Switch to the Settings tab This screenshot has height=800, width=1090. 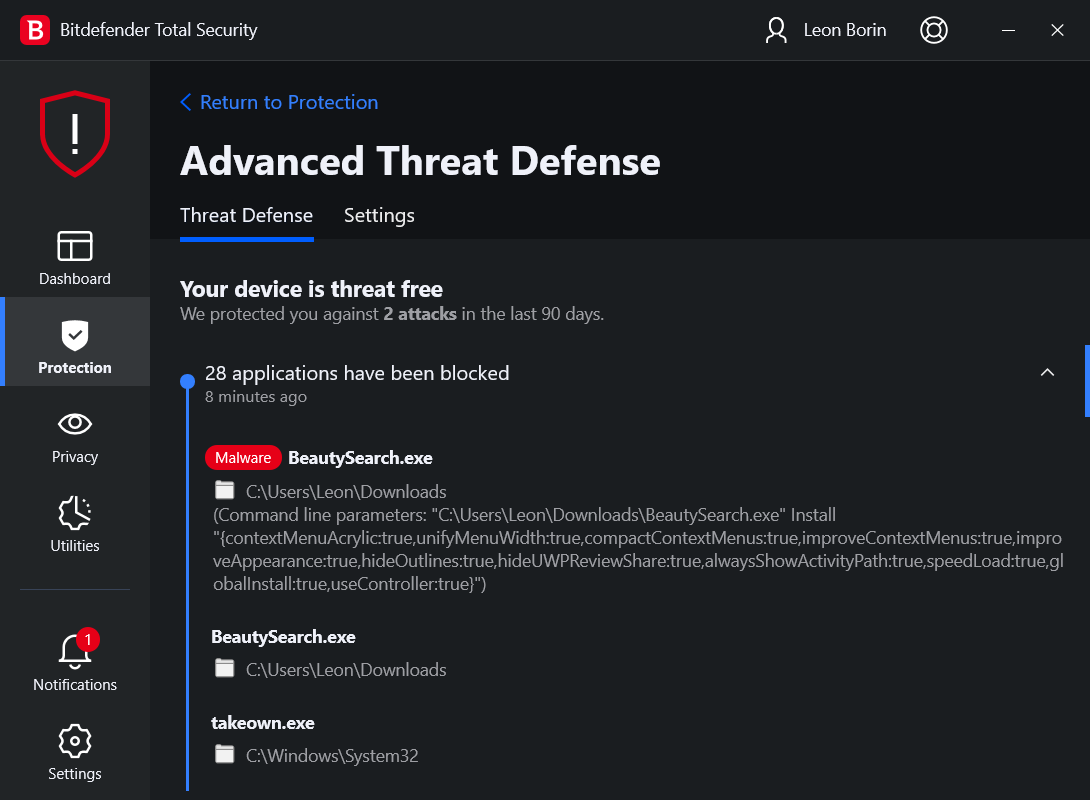point(379,215)
